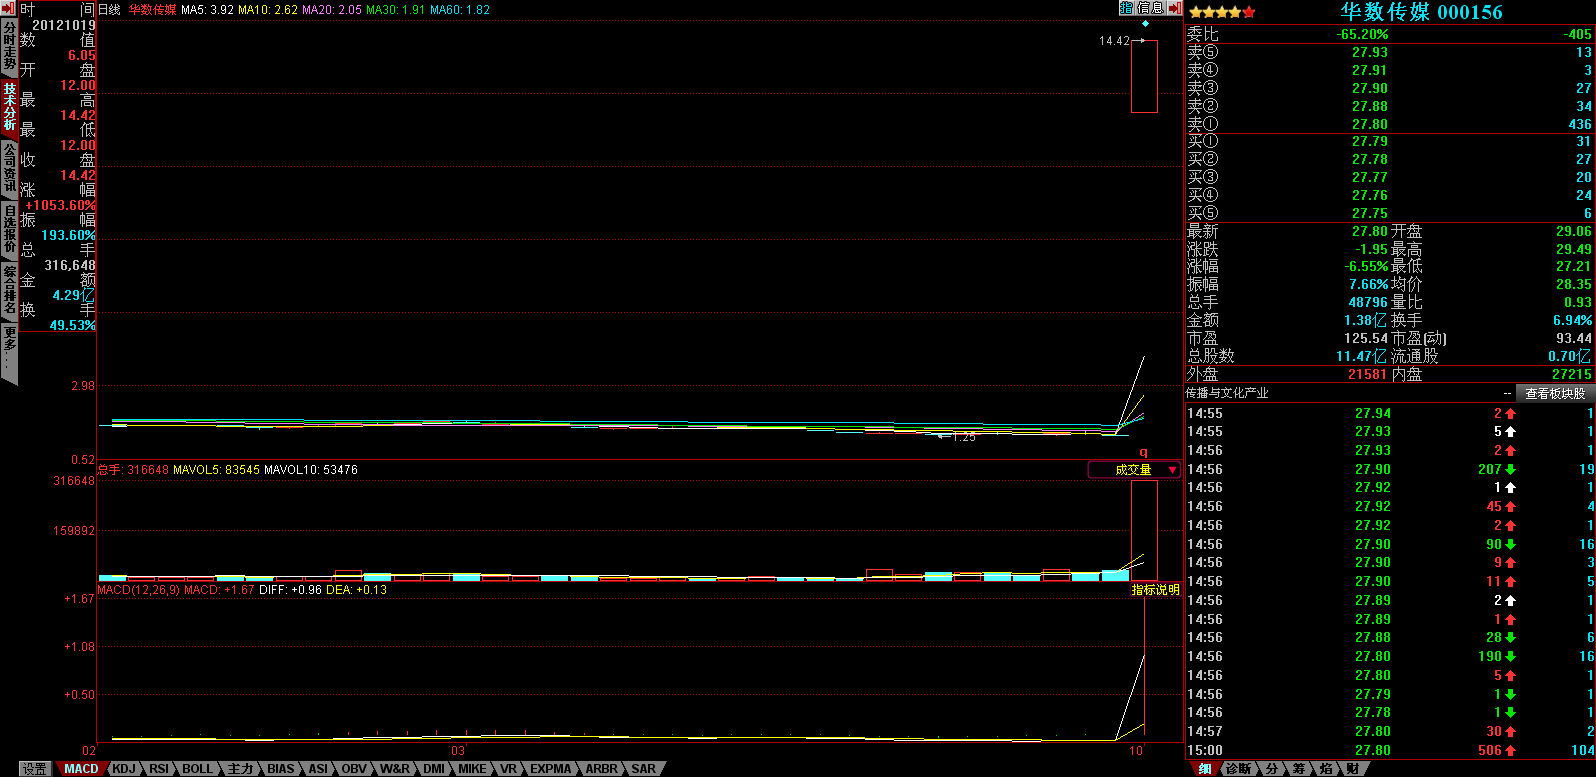Collapse the right quote panel with arrow icon
The width and height of the screenshot is (1596, 777).
click(x=1174, y=8)
